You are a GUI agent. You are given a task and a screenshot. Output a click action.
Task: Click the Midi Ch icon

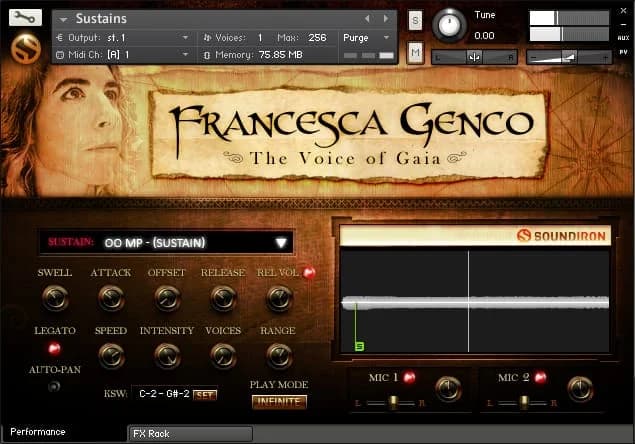60,55
